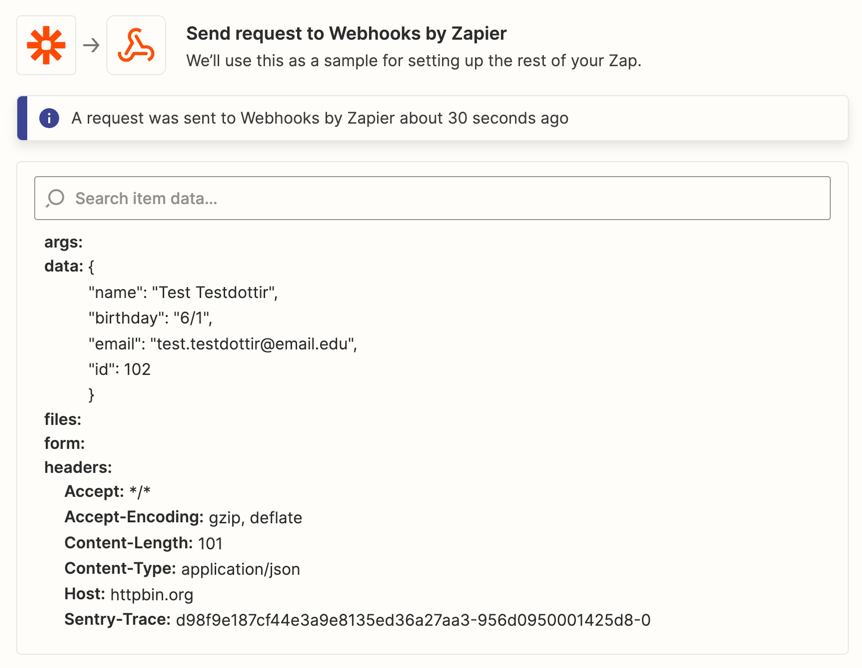Select the data field label

pyautogui.click(x=63, y=266)
